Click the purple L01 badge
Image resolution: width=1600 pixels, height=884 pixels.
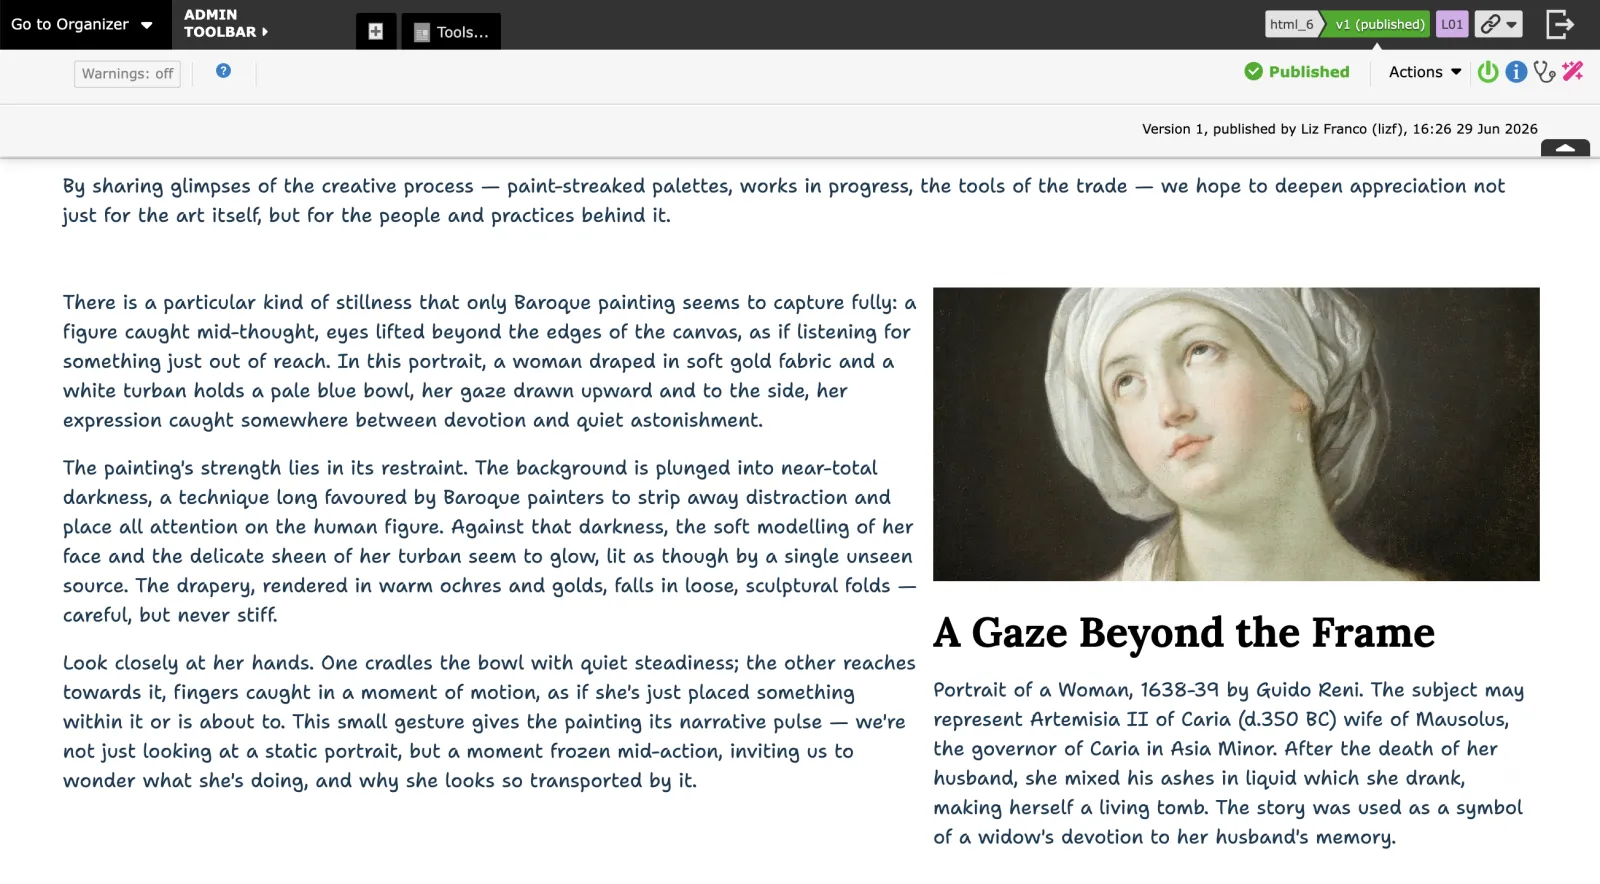pos(1452,24)
